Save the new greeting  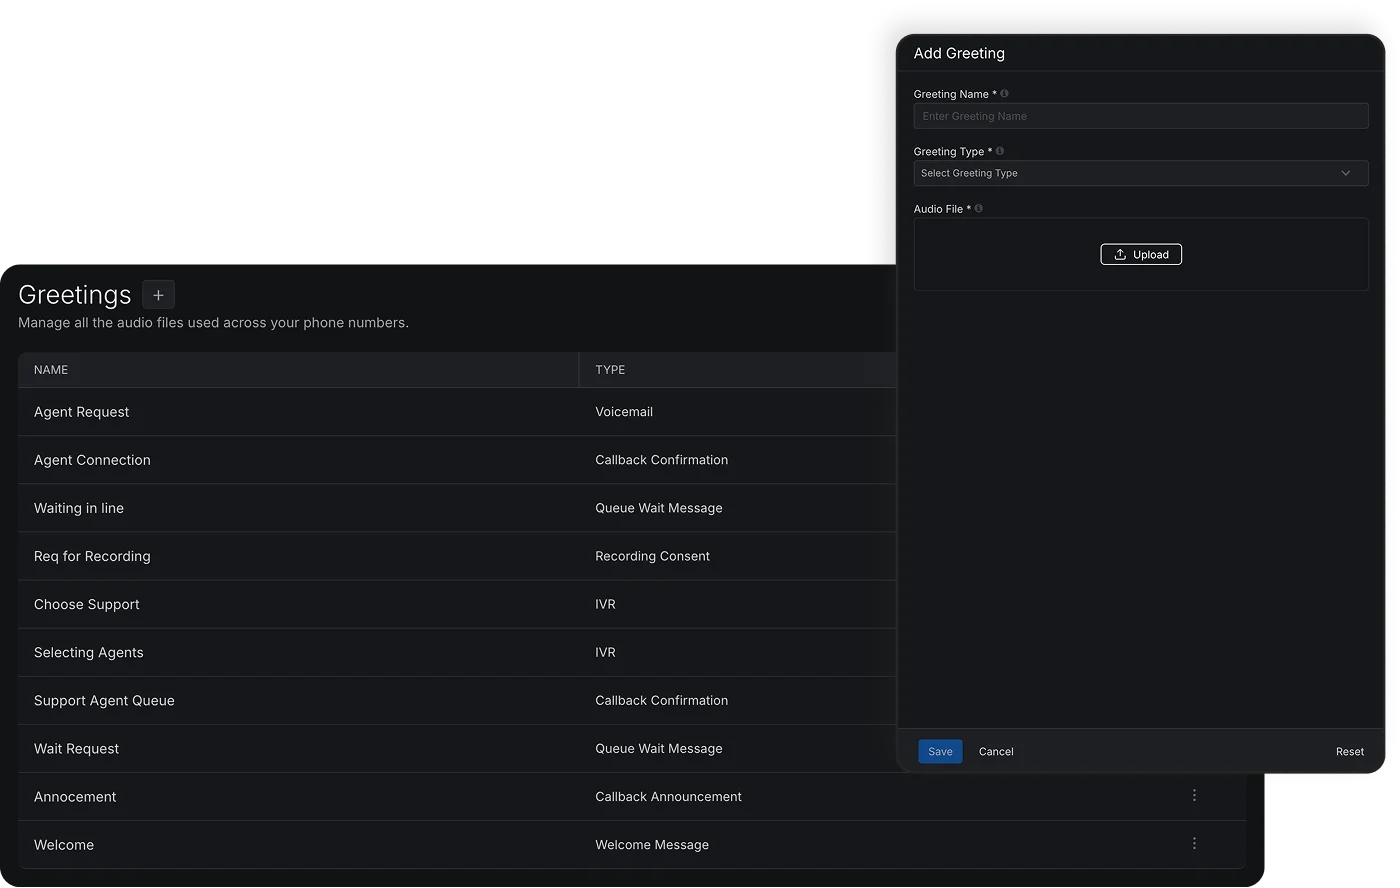940,752
